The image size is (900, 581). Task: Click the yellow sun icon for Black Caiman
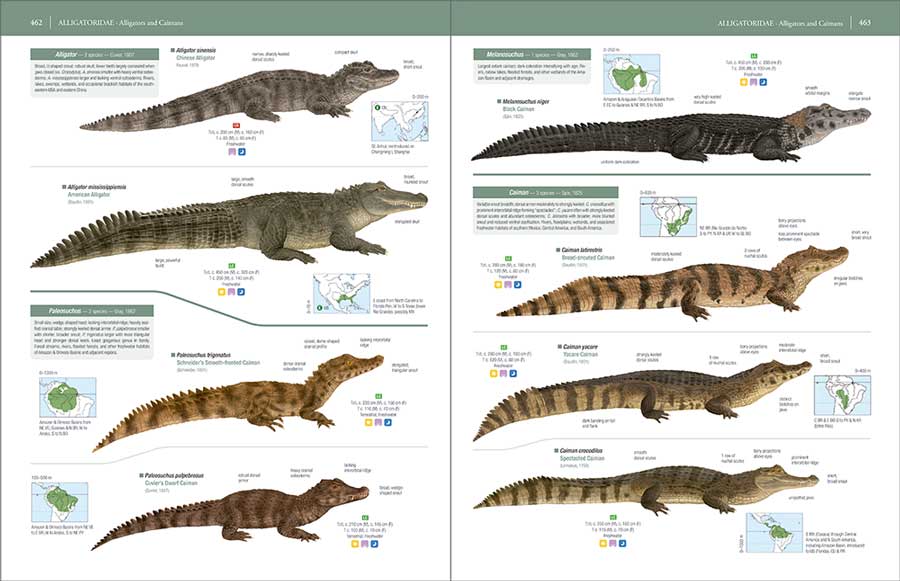coord(743,83)
